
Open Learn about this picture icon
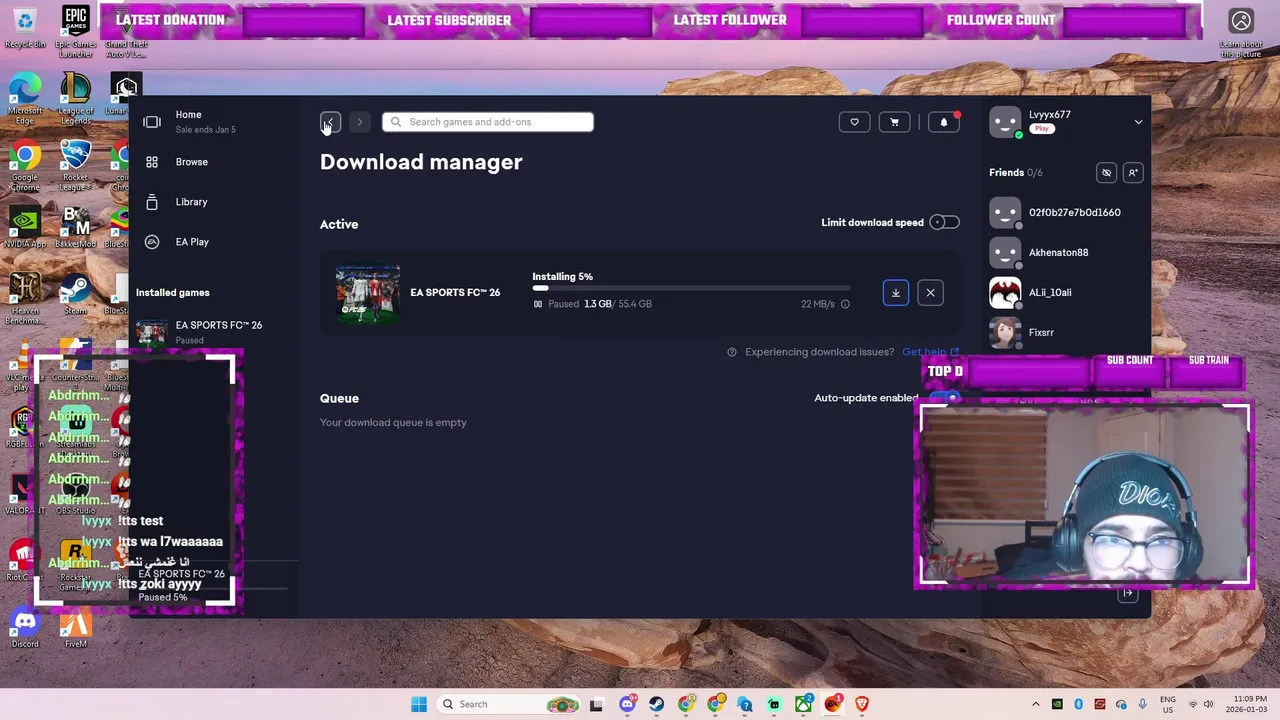point(1241,33)
